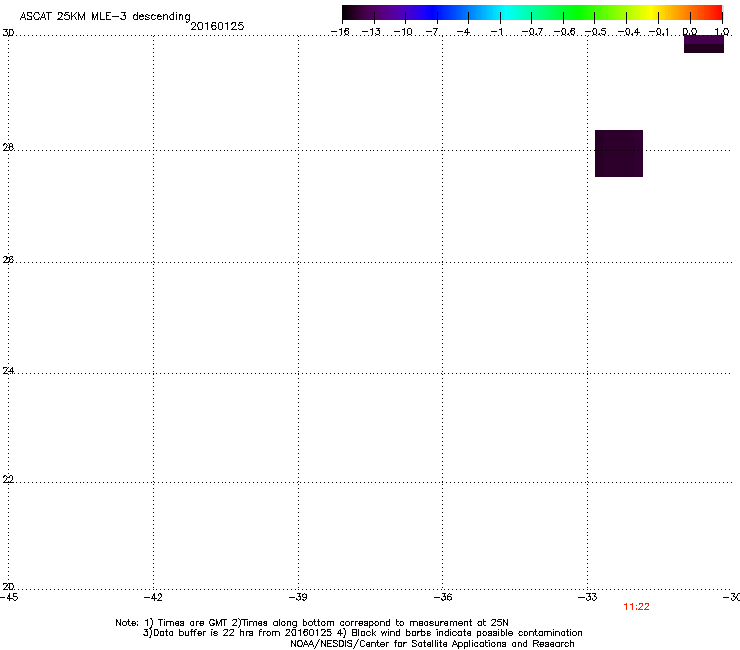Viewport: 740px width, 650px height.
Task: Click the longitude label "-39"
Action: 298,598
